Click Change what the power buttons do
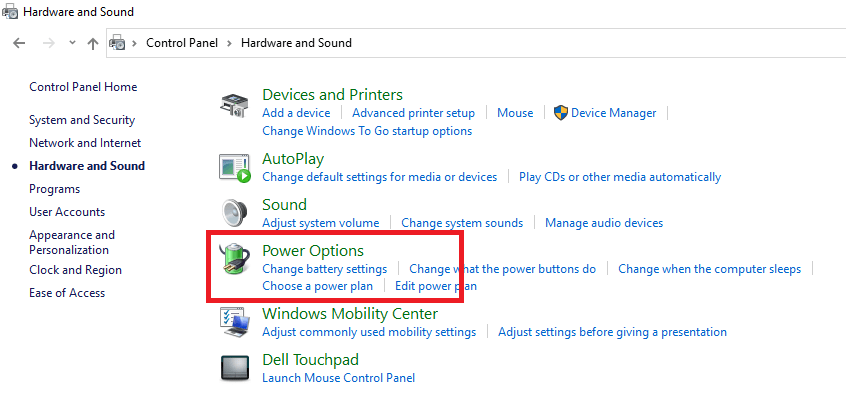The width and height of the screenshot is (846, 412). [x=502, y=268]
